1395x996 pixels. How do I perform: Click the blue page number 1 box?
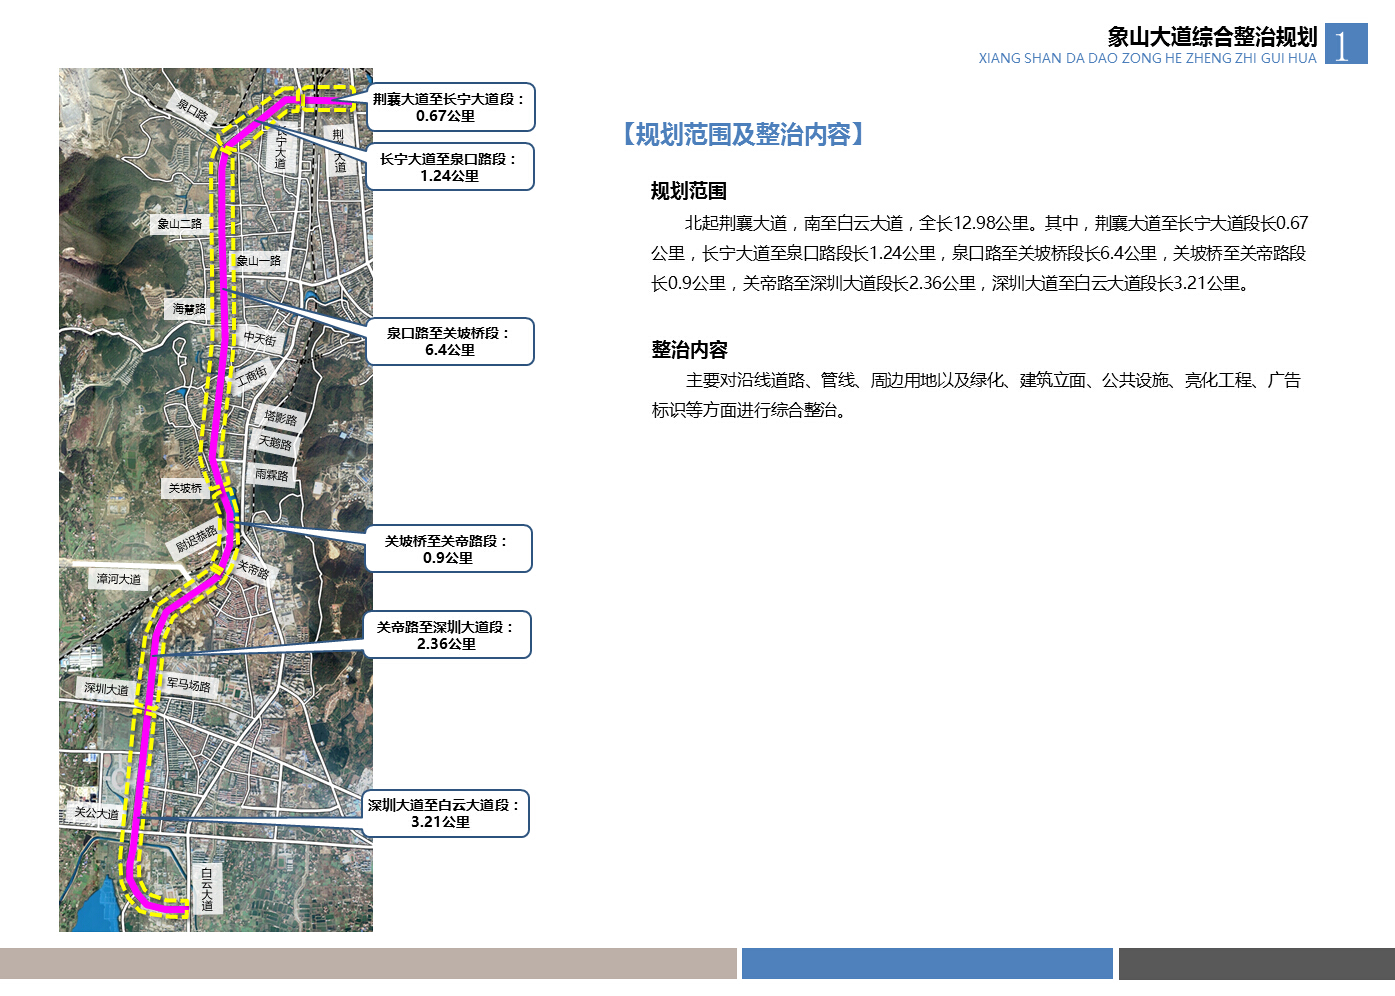[1345, 44]
